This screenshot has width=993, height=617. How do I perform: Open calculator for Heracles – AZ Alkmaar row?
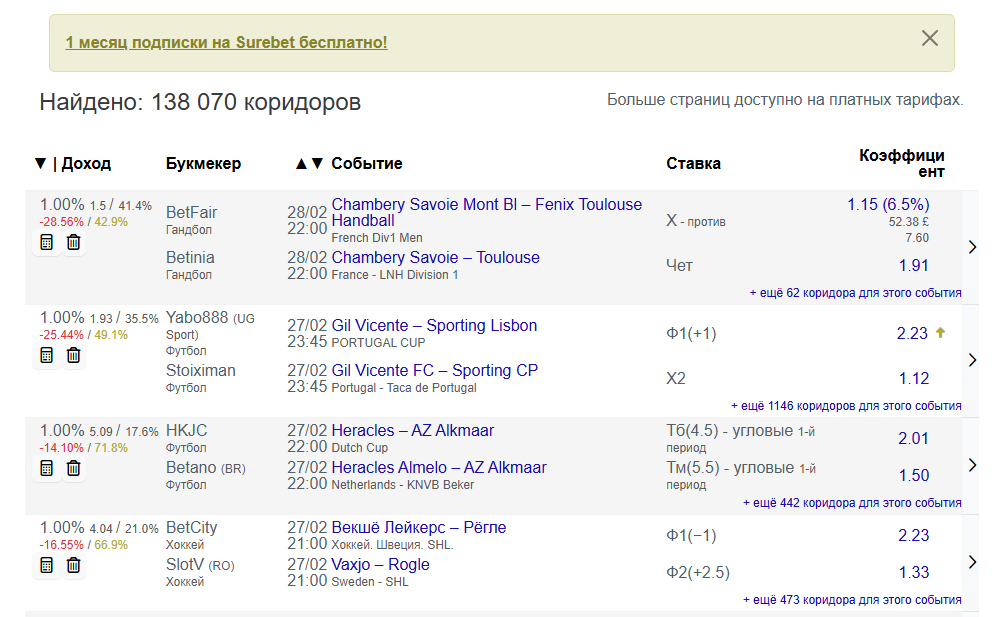pos(47,468)
